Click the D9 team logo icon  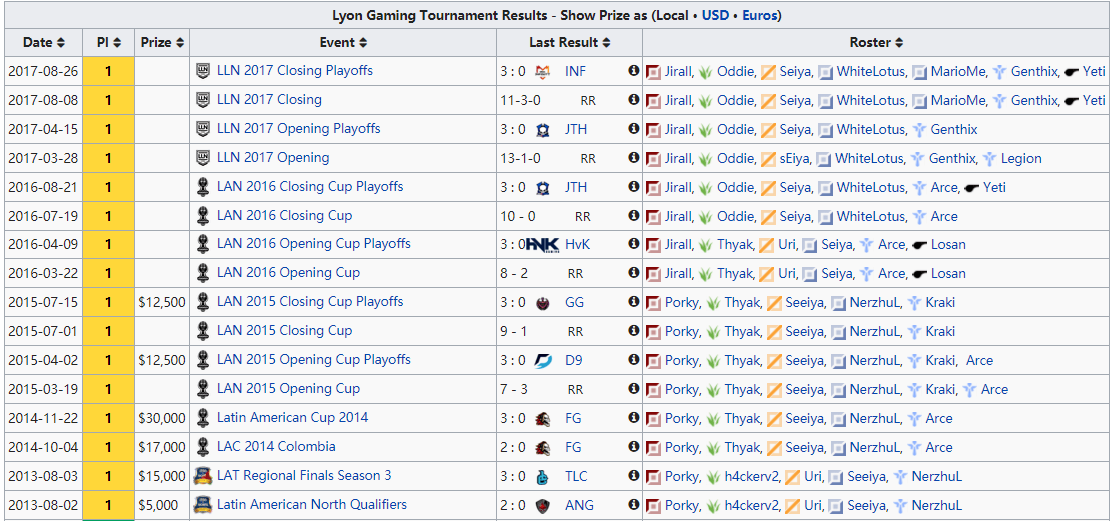[542, 361]
